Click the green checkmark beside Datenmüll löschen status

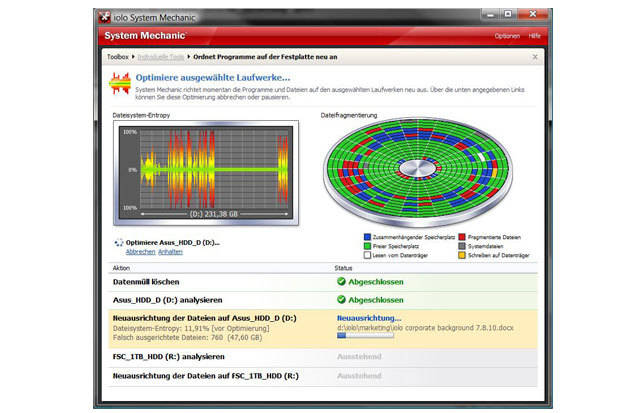click(x=341, y=281)
